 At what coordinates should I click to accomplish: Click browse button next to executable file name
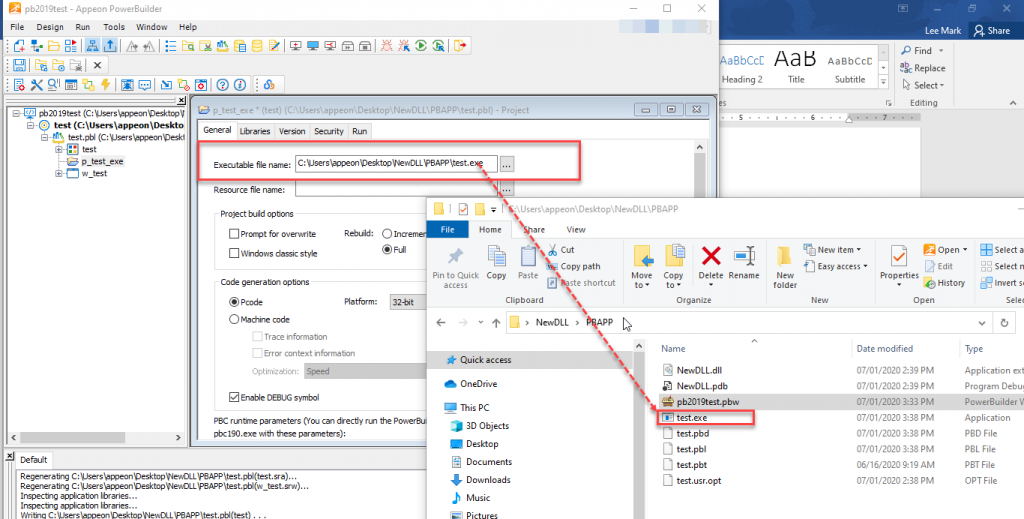point(506,163)
